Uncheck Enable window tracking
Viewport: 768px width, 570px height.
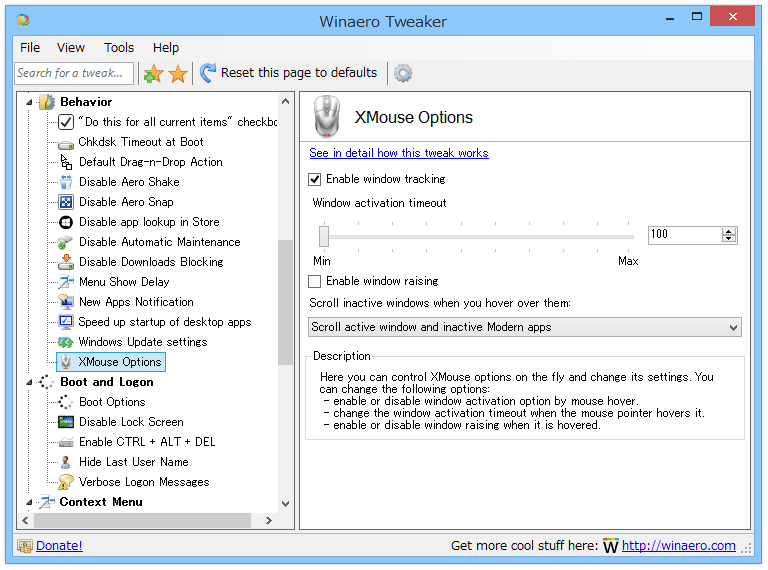(x=314, y=180)
